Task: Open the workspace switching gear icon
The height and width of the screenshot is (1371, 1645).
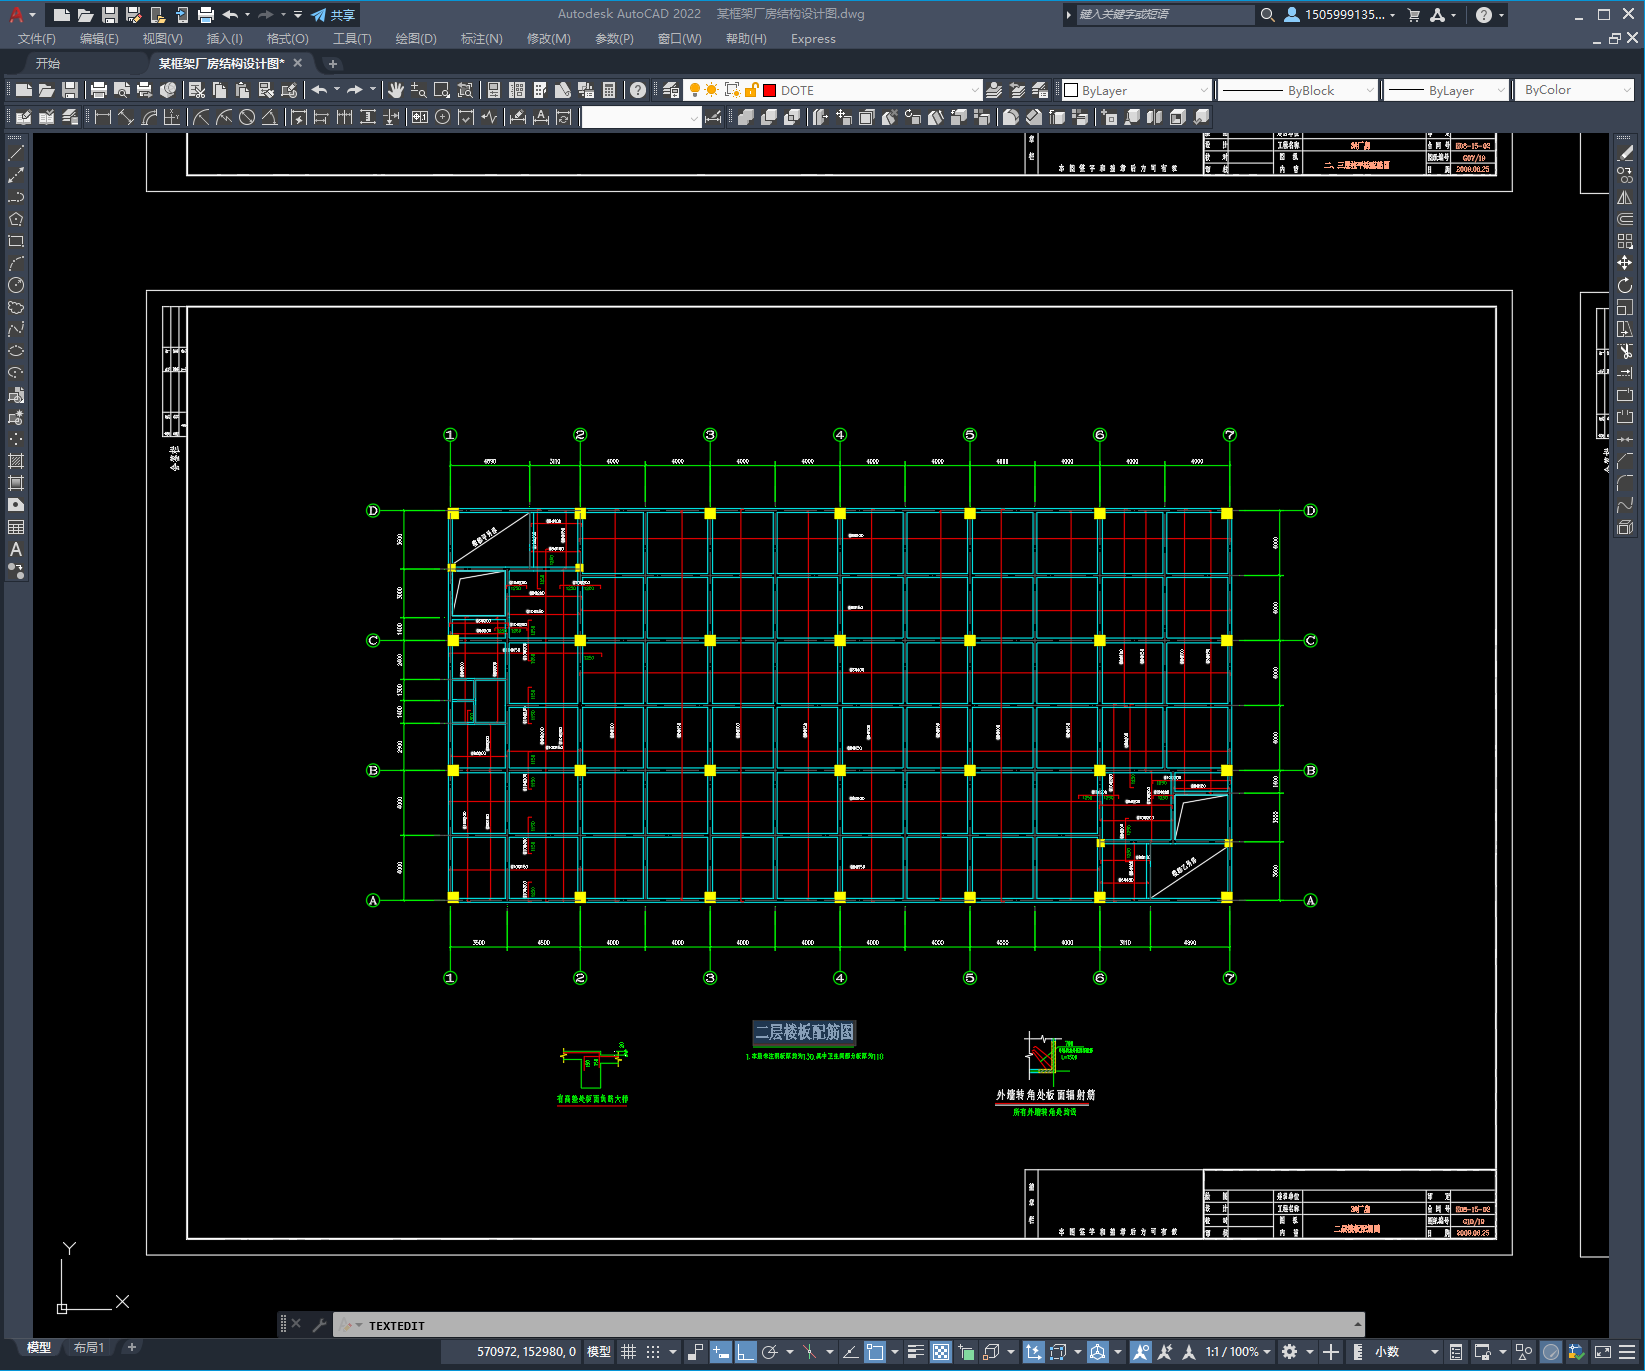Action: point(1290,1352)
